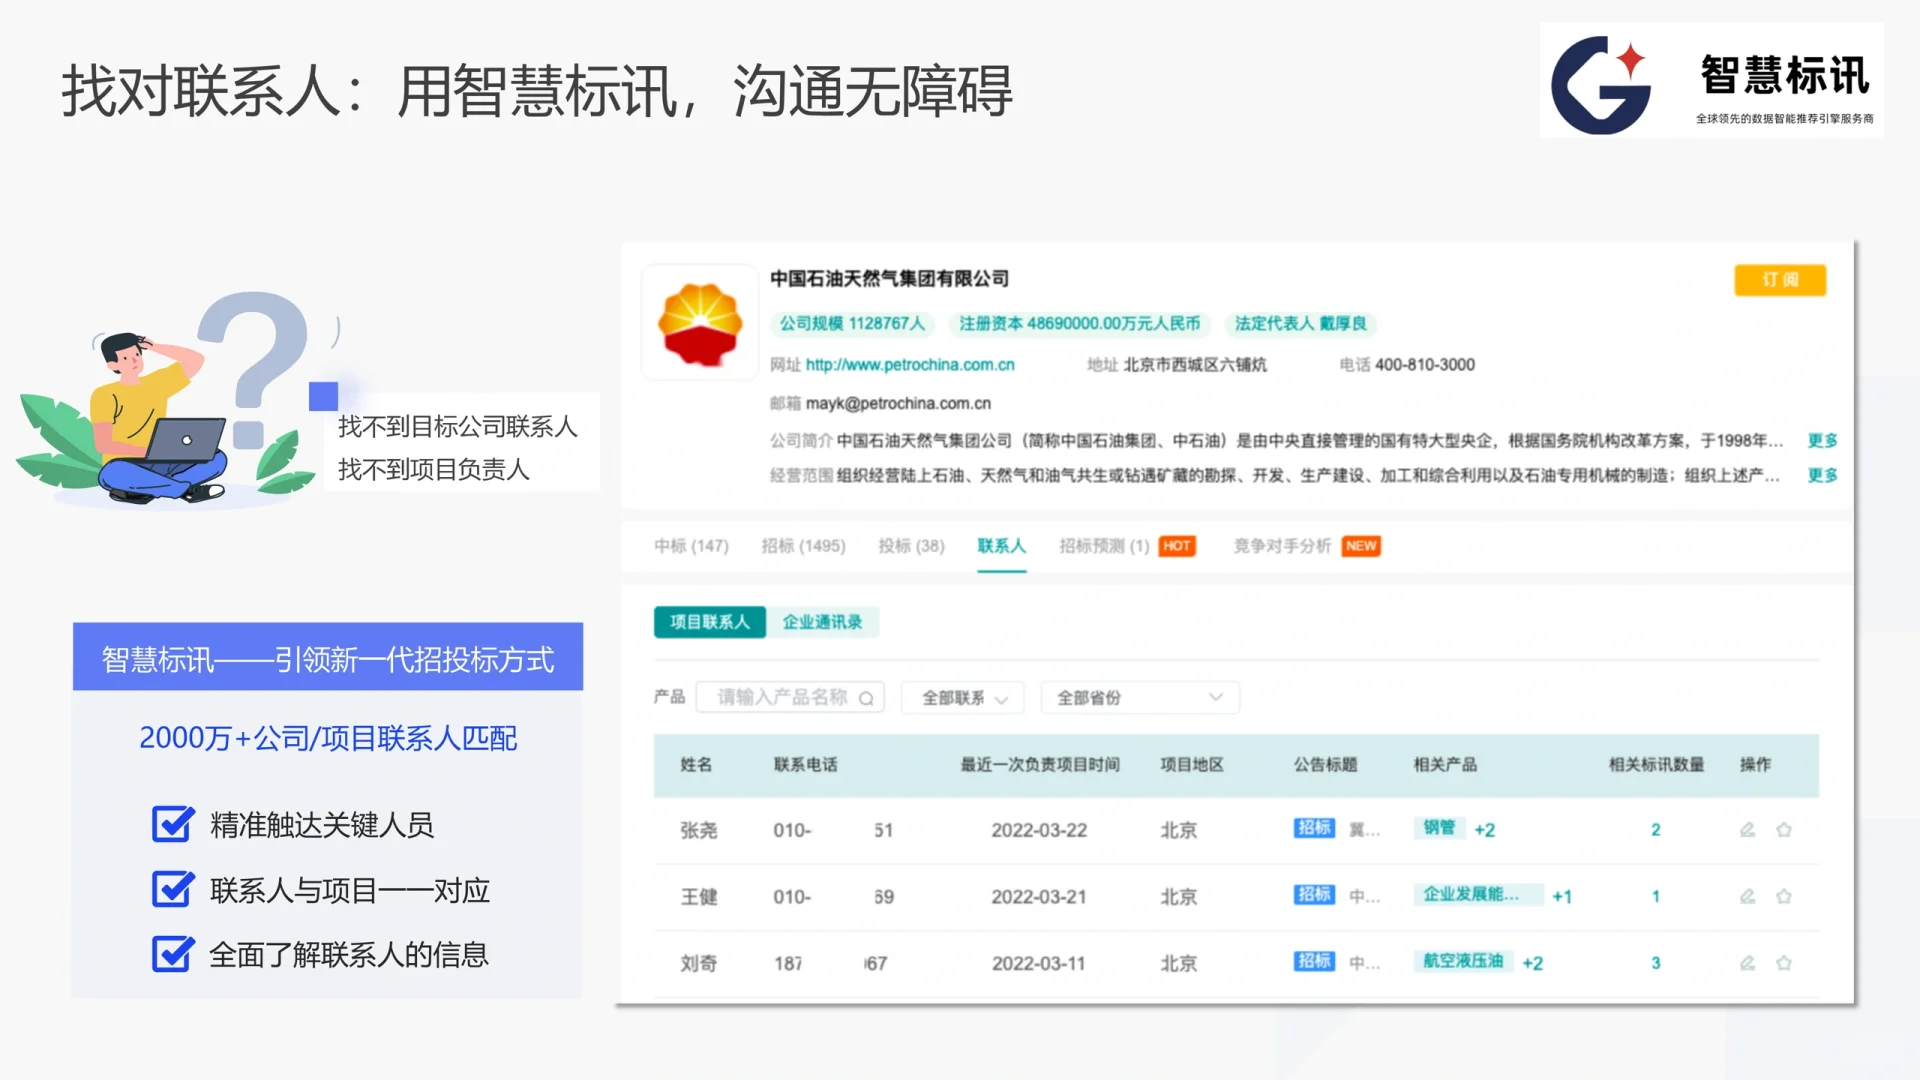Click the orange 订阅 button

[1779, 280]
